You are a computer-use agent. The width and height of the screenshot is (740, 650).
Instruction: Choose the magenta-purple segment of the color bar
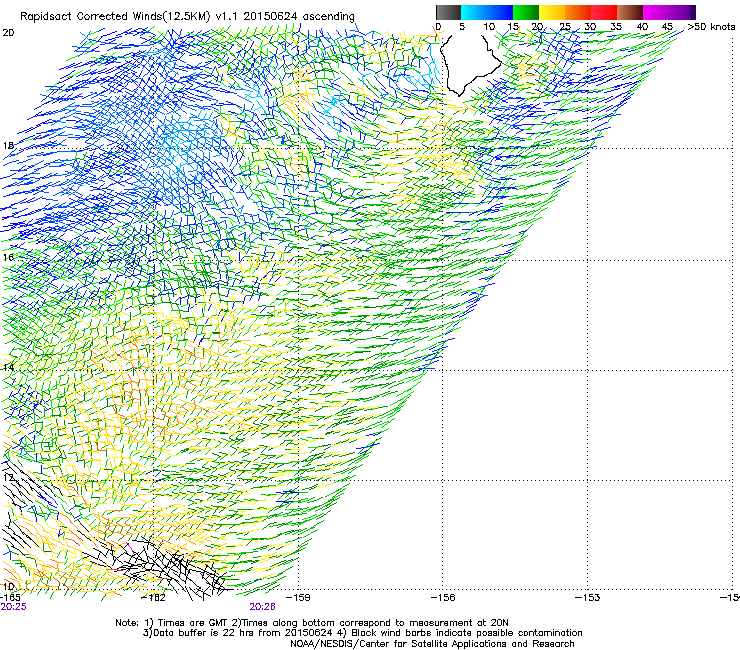[669, 12]
